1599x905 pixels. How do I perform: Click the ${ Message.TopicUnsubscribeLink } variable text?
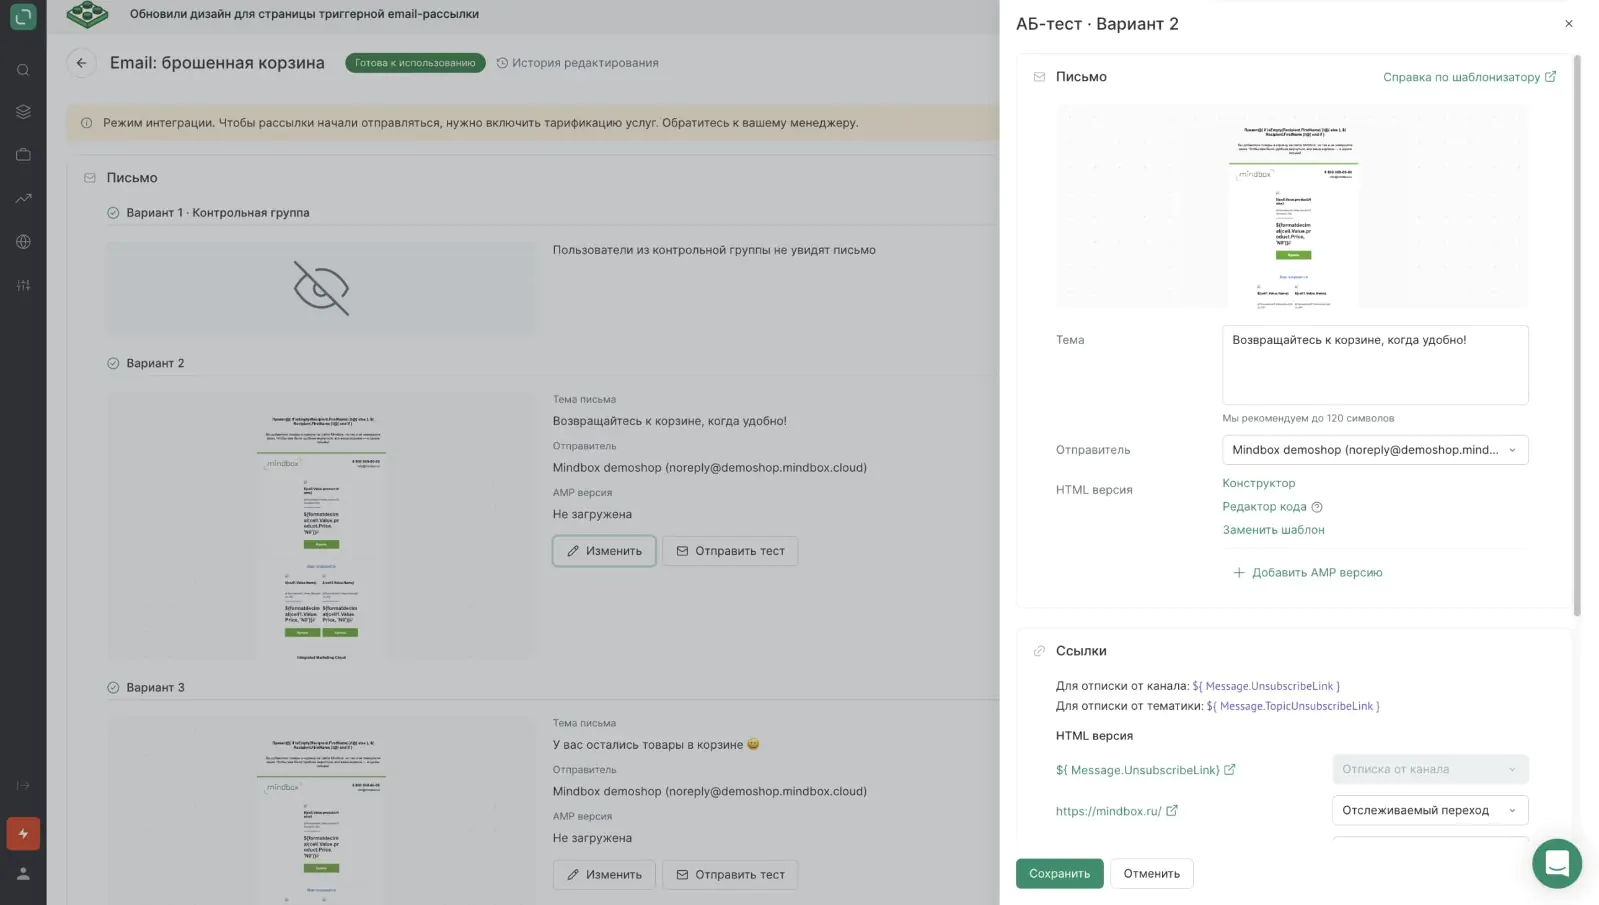click(1293, 707)
